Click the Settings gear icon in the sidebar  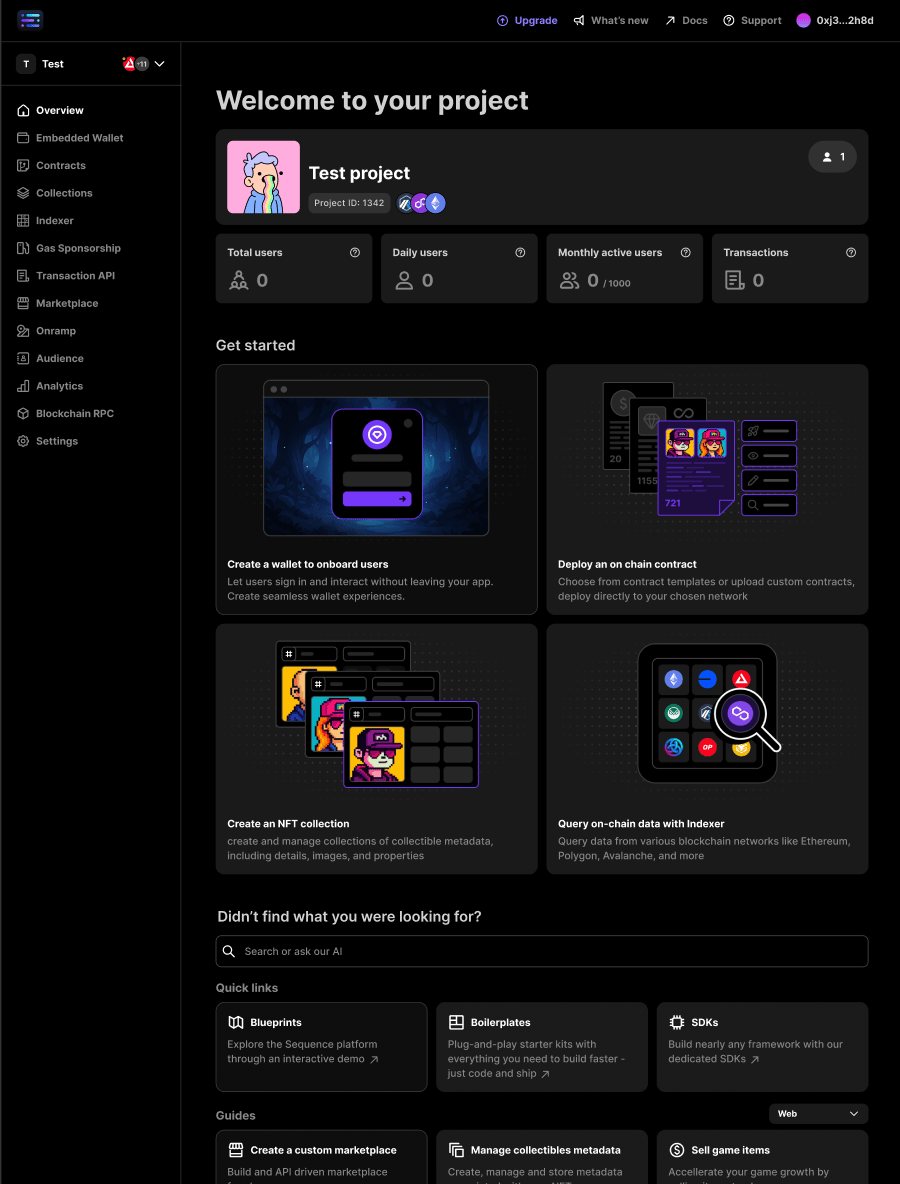pyautogui.click(x=23, y=441)
